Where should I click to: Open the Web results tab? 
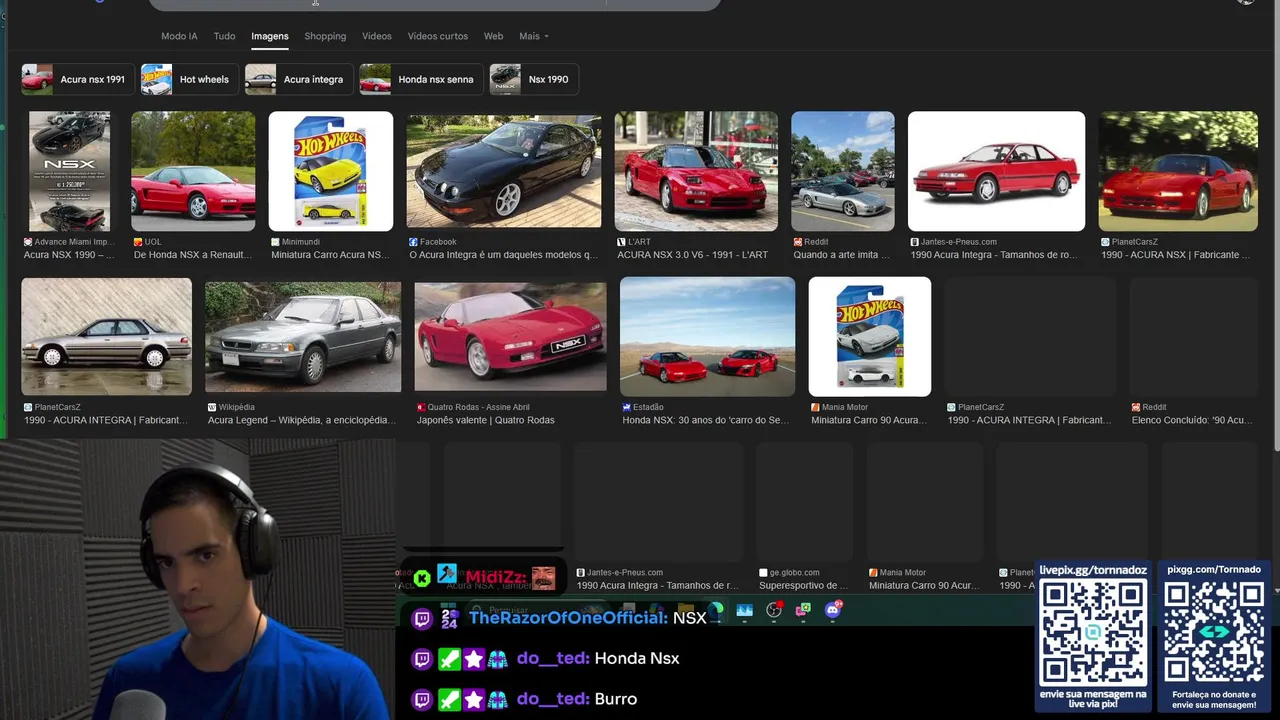pyautogui.click(x=493, y=36)
